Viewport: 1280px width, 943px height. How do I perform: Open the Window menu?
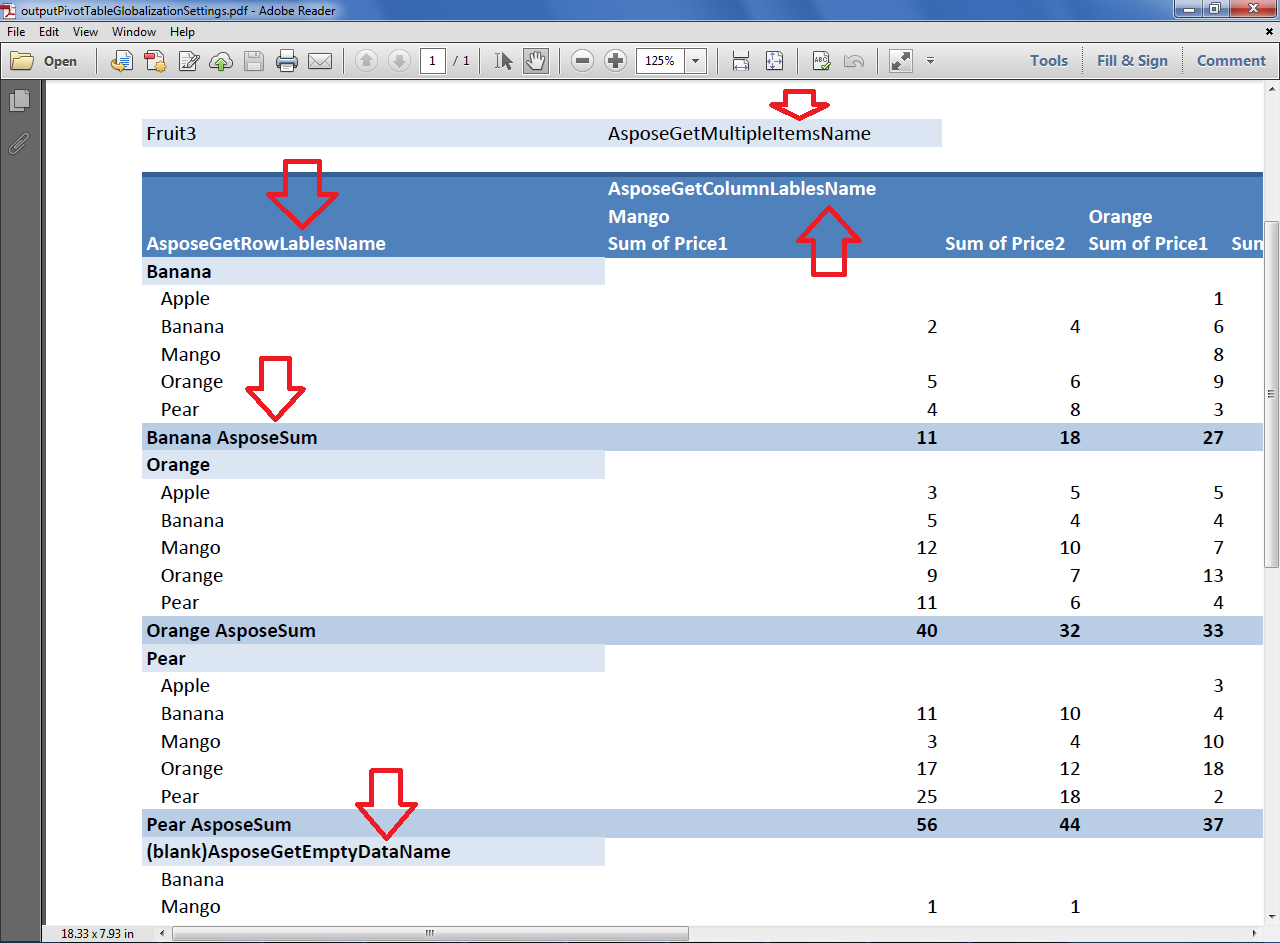coord(133,32)
